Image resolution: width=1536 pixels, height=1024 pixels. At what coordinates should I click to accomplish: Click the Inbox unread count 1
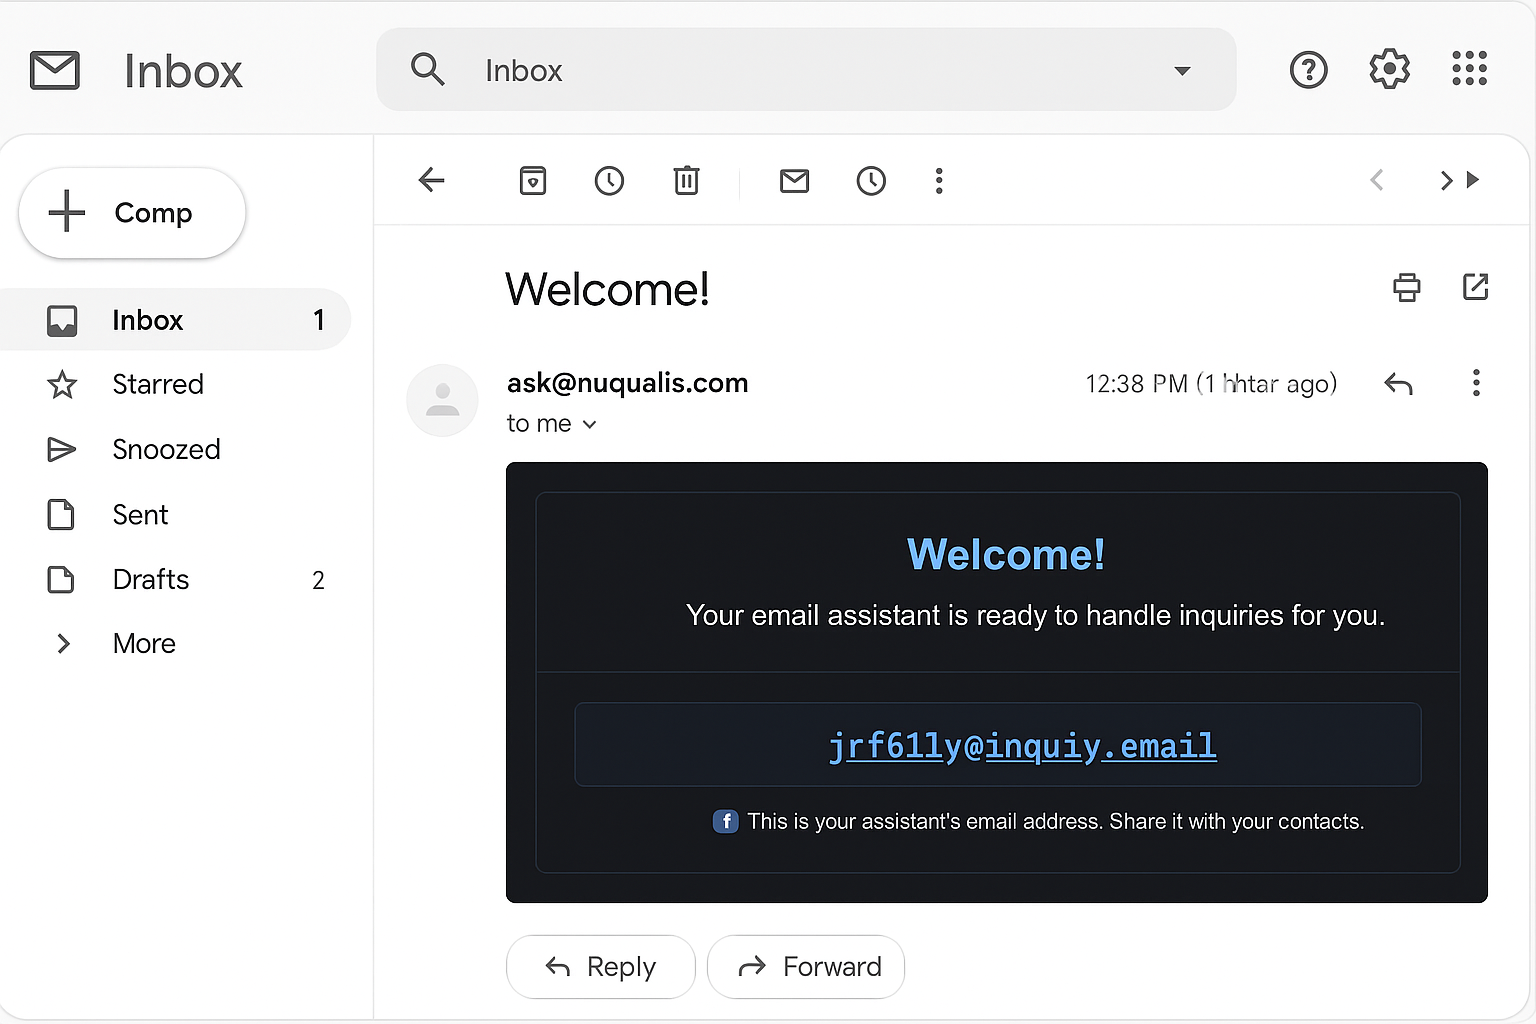tap(318, 320)
